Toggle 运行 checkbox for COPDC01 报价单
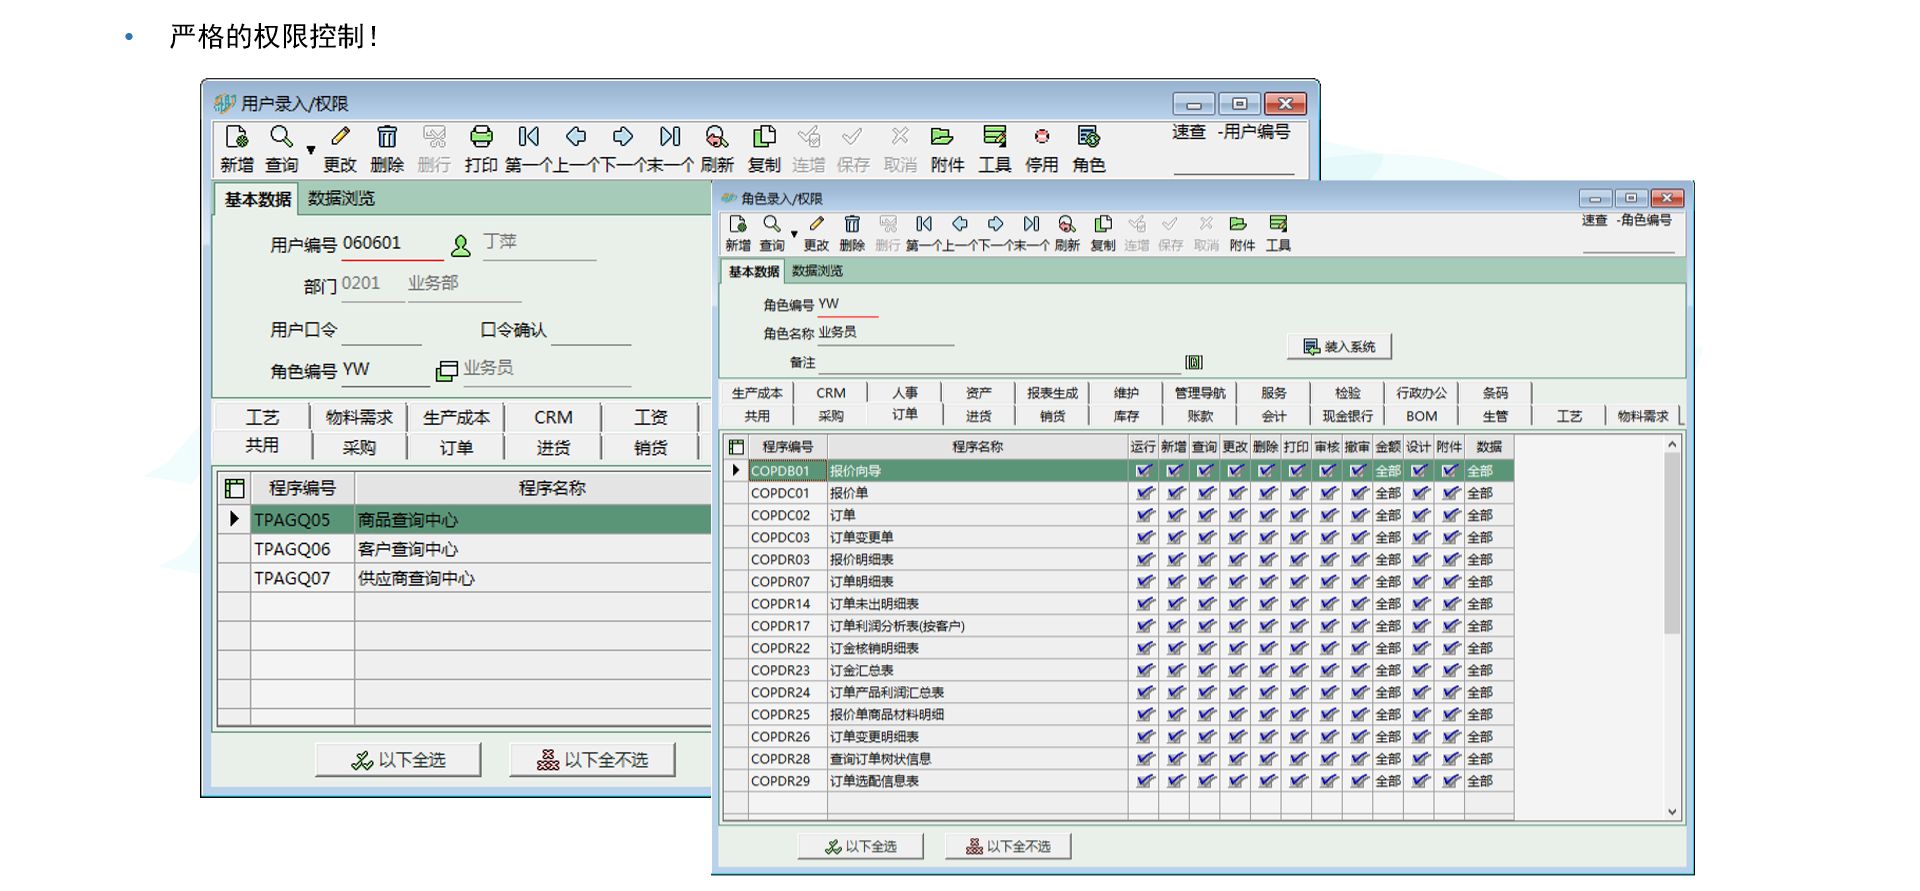Viewport: 1920px width, 891px height. tap(1144, 493)
